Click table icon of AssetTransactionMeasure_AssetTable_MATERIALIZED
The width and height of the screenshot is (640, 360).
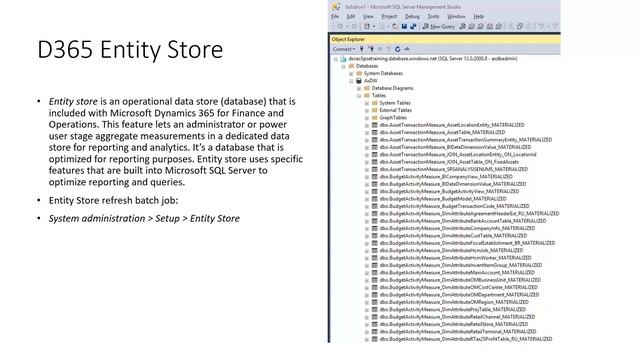tap(375, 132)
